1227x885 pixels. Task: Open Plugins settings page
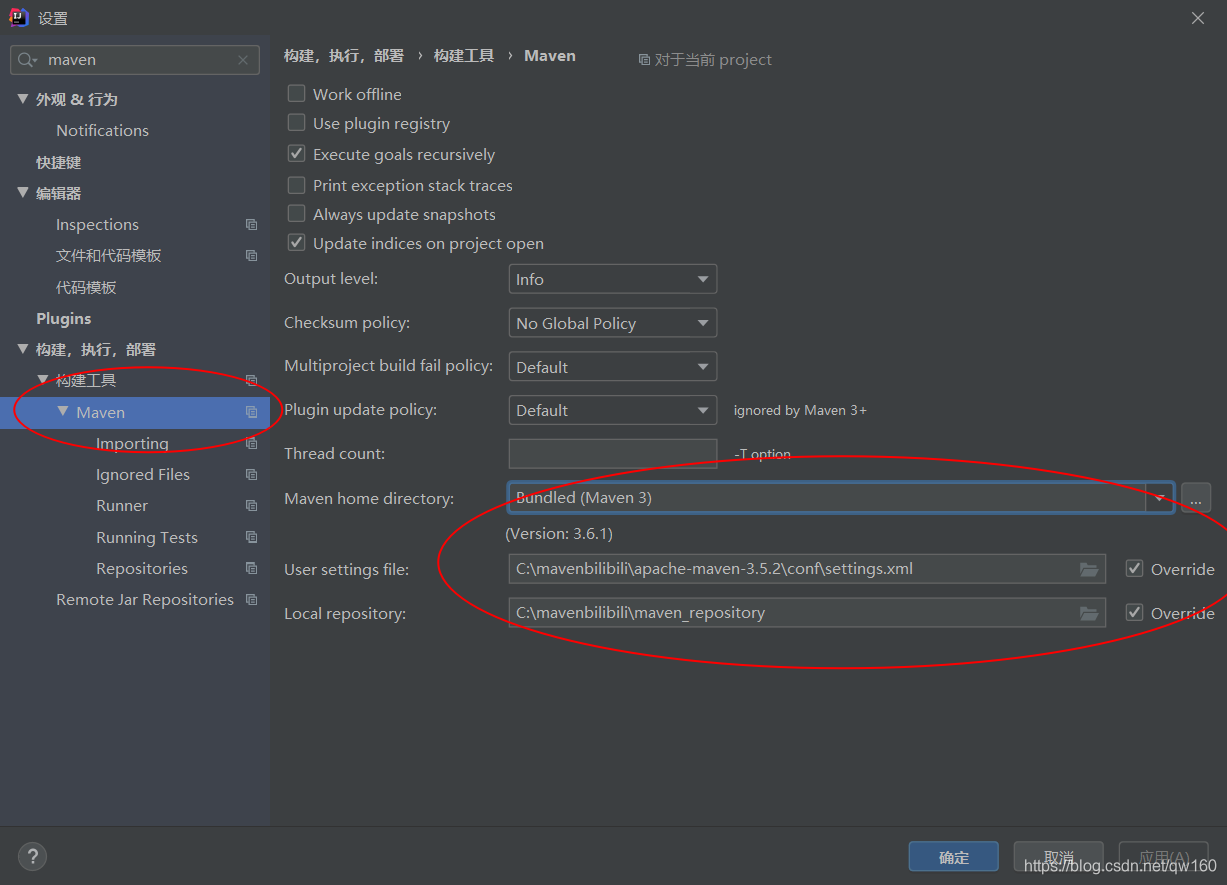[x=63, y=318]
